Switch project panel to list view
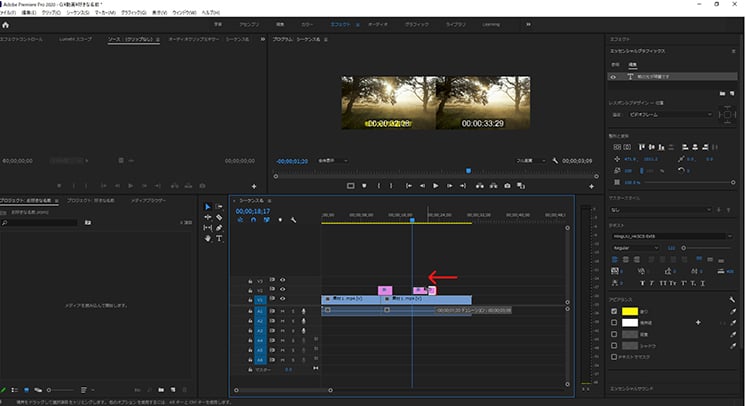The width and height of the screenshot is (750, 406). coord(14,390)
